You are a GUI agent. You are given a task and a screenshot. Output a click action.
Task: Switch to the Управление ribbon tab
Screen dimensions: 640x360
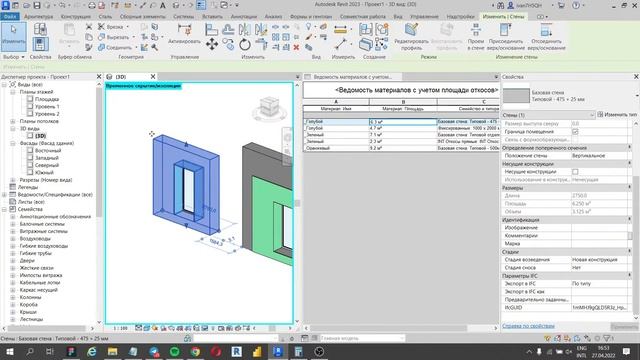click(x=424, y=16)
